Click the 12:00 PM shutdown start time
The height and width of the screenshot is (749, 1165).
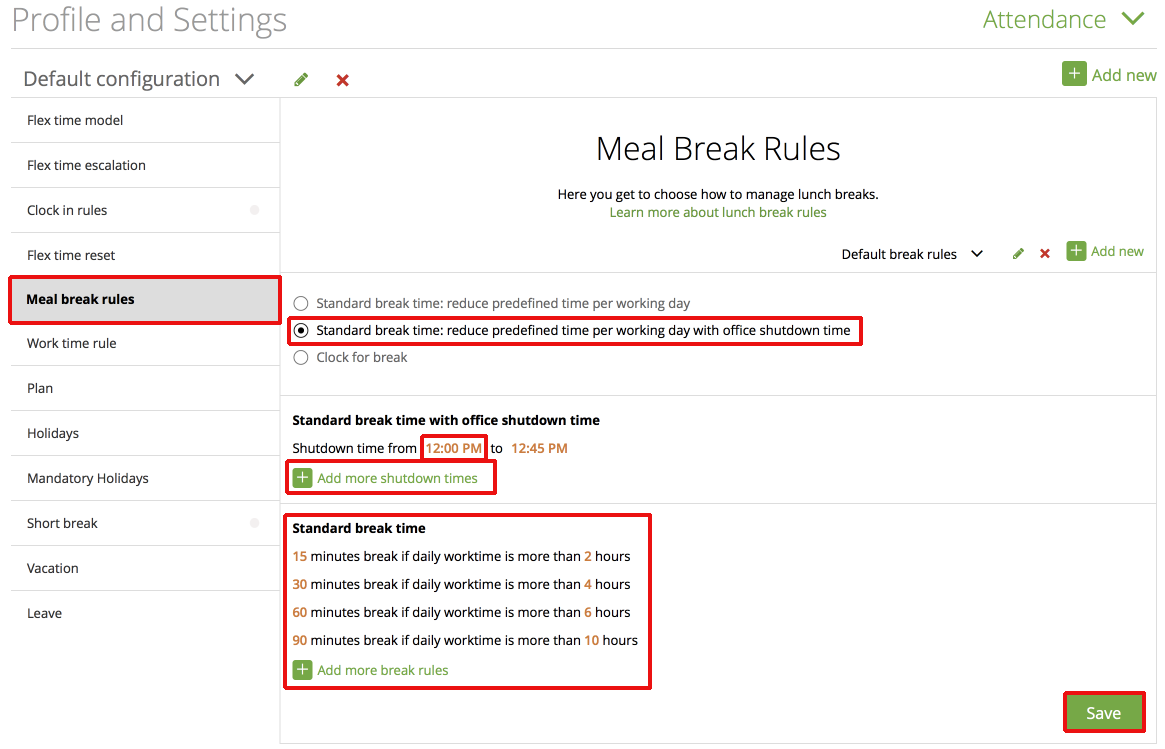coord(453,448)
